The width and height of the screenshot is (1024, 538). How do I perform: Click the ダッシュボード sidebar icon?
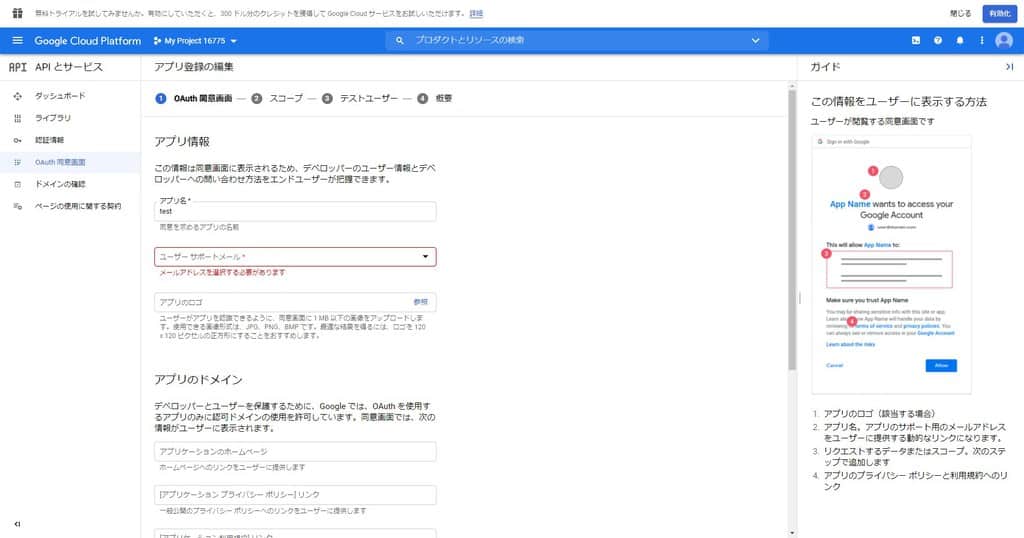18,96
